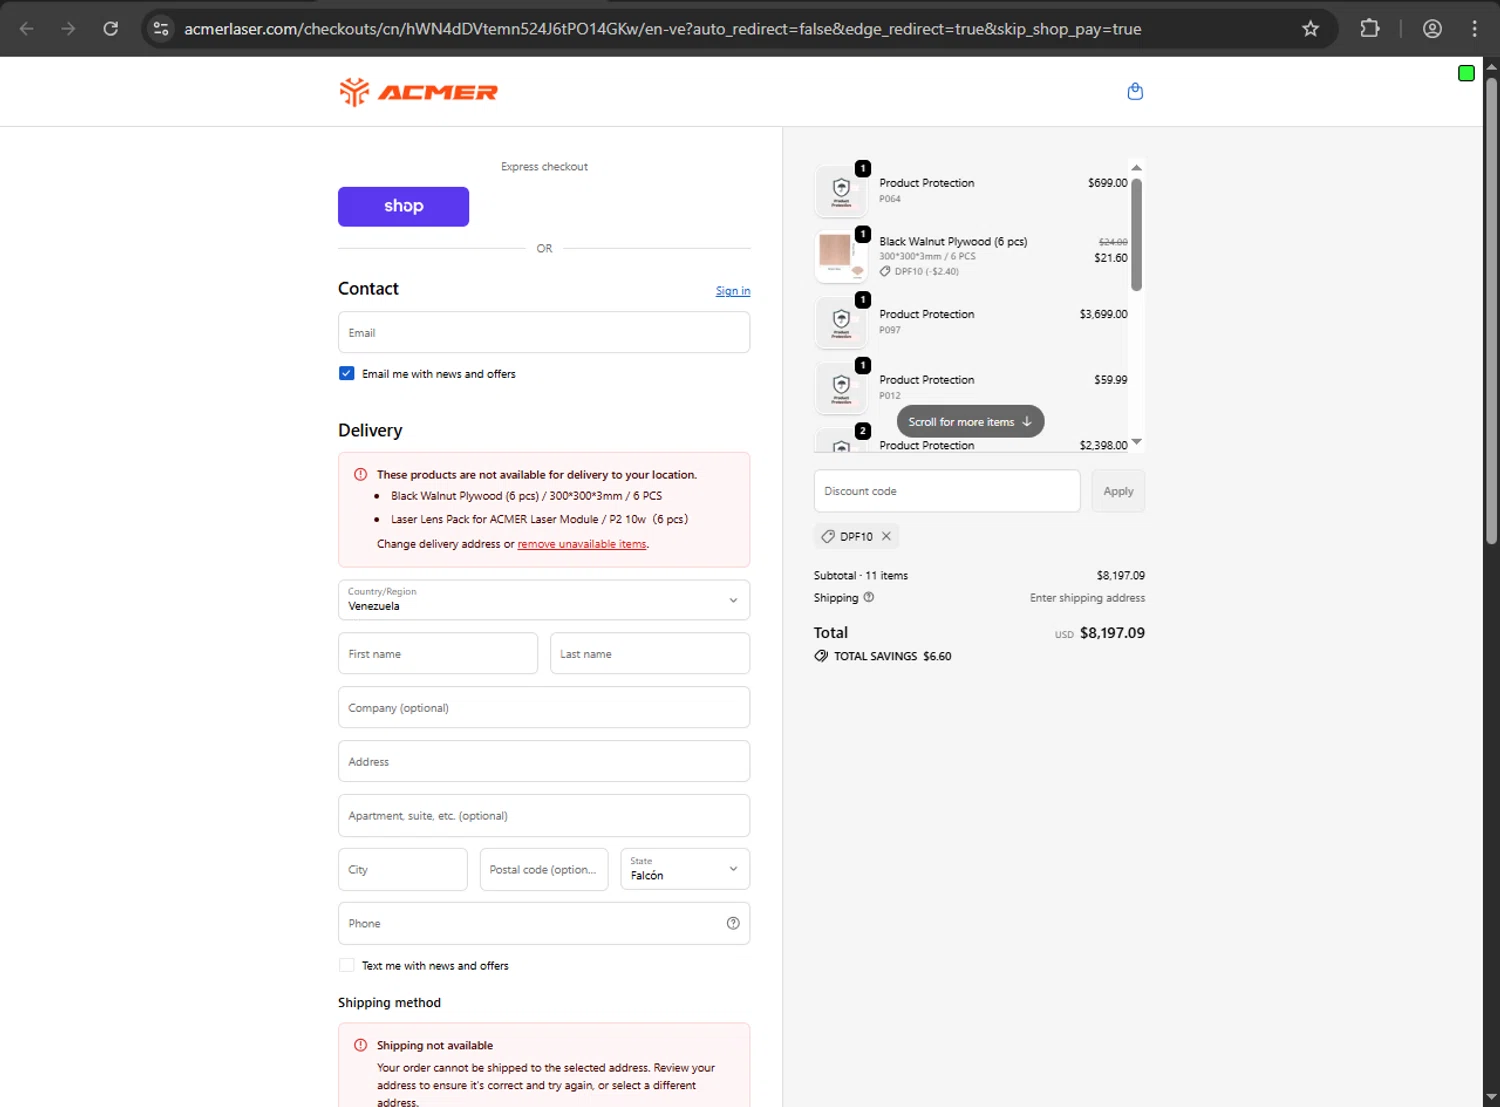Enable Text me with news and offers

pyautogui.click(x=346, y=965)
